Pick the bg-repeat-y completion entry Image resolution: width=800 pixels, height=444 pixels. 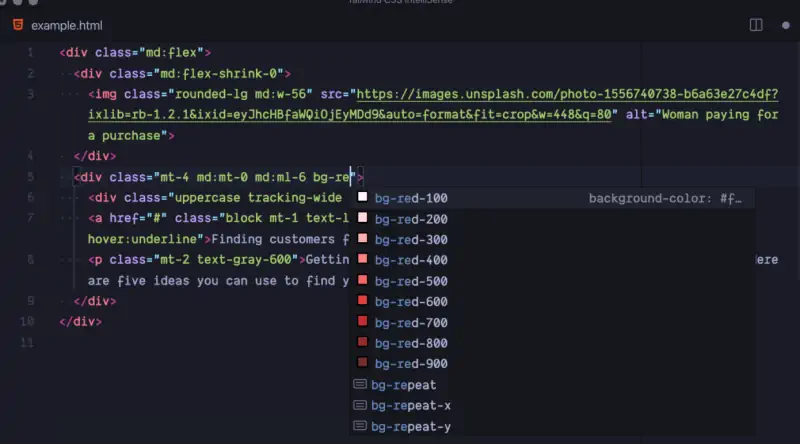coord(552,426)
